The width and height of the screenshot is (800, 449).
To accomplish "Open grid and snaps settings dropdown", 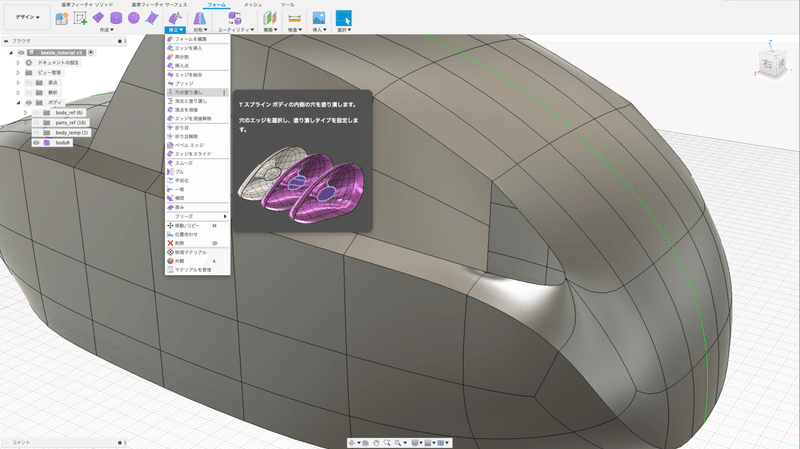I will click(x=430, y=443).
